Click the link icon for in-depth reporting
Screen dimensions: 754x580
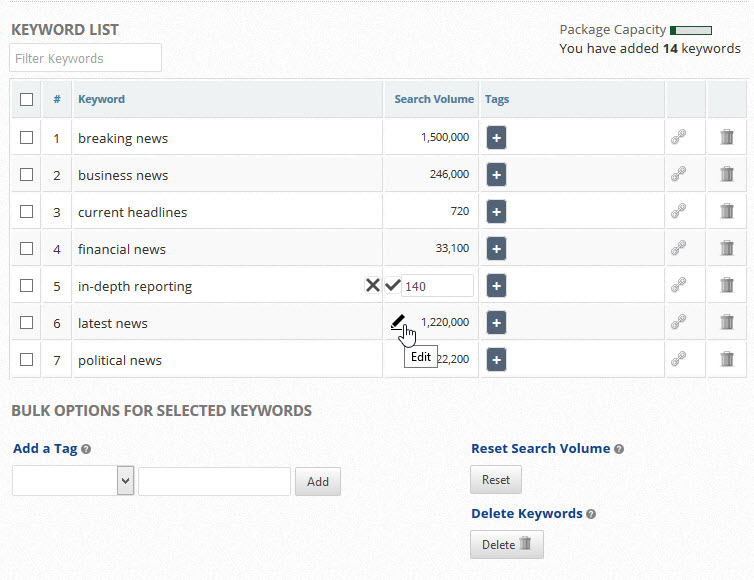tap(678, 286)
